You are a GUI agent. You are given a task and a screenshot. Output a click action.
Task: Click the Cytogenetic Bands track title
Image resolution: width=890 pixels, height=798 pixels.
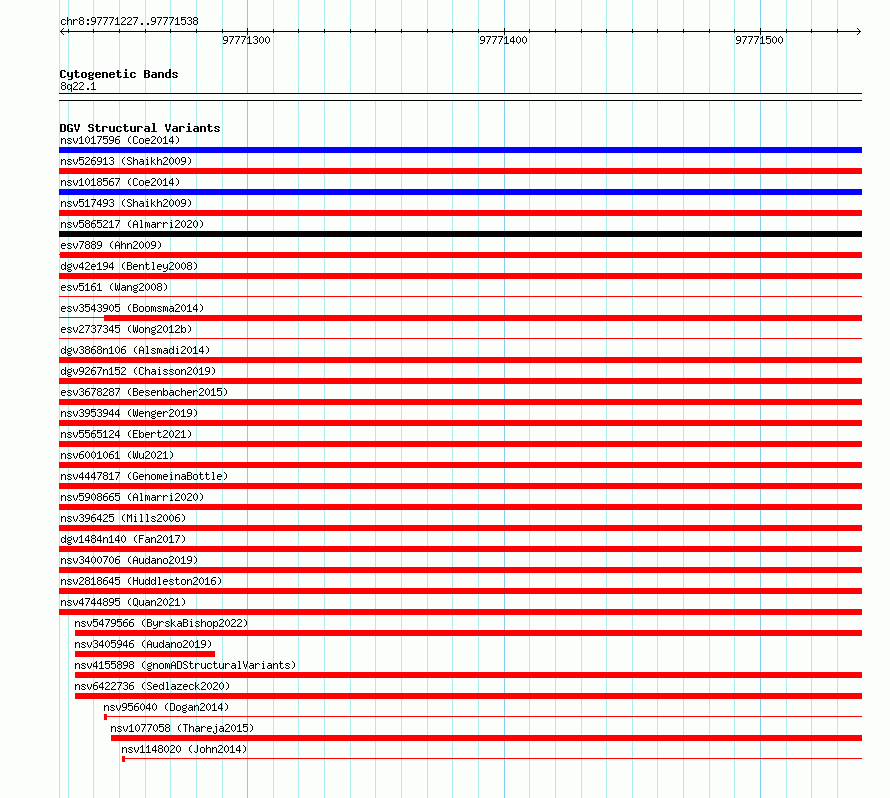[x=119, y=74]
